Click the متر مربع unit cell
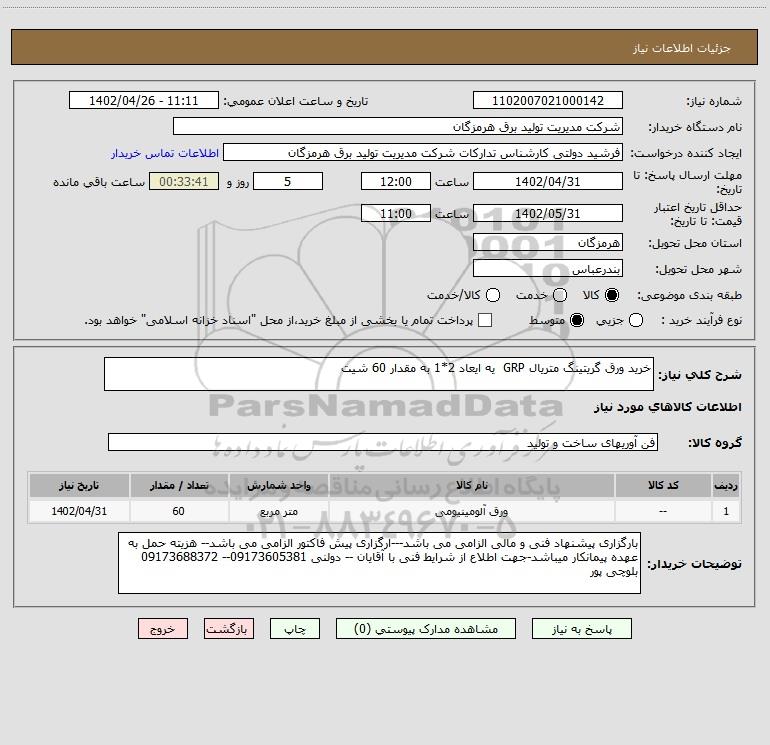The image size is (770, 745). click(278, 511)
